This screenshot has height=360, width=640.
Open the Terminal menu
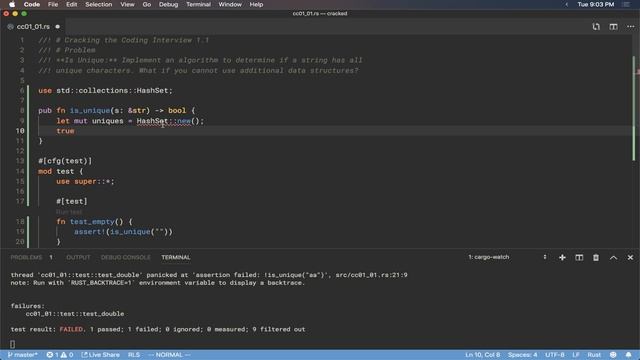(x=198, y=4)
